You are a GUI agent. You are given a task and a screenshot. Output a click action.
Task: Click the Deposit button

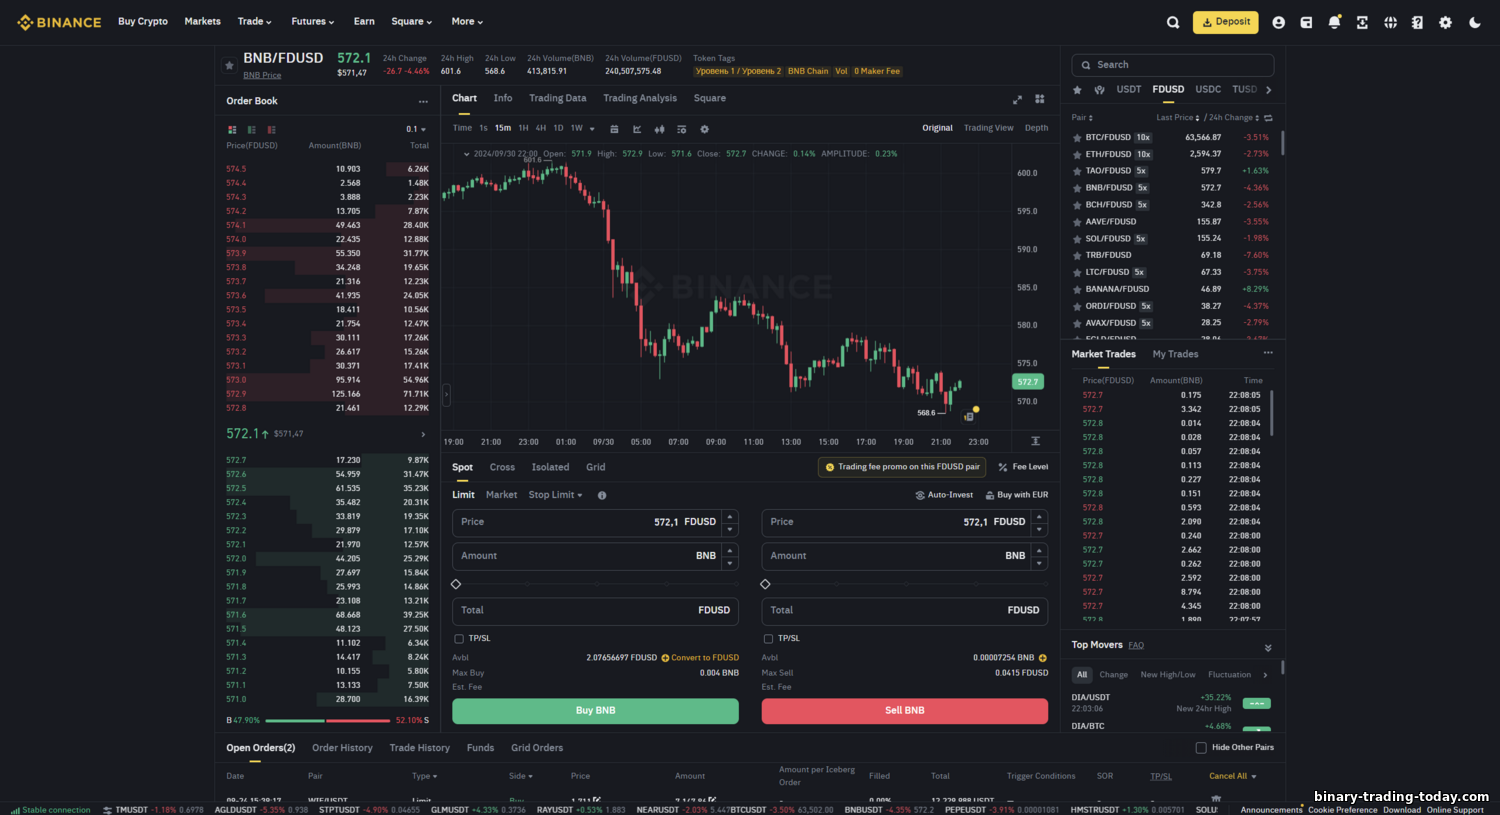[x=1226, y=22]
